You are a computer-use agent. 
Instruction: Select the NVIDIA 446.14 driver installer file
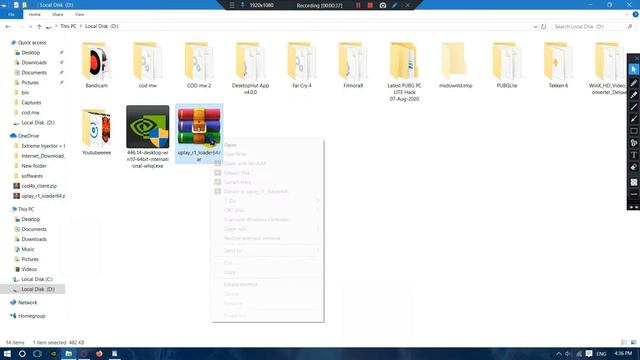(148, 137)
